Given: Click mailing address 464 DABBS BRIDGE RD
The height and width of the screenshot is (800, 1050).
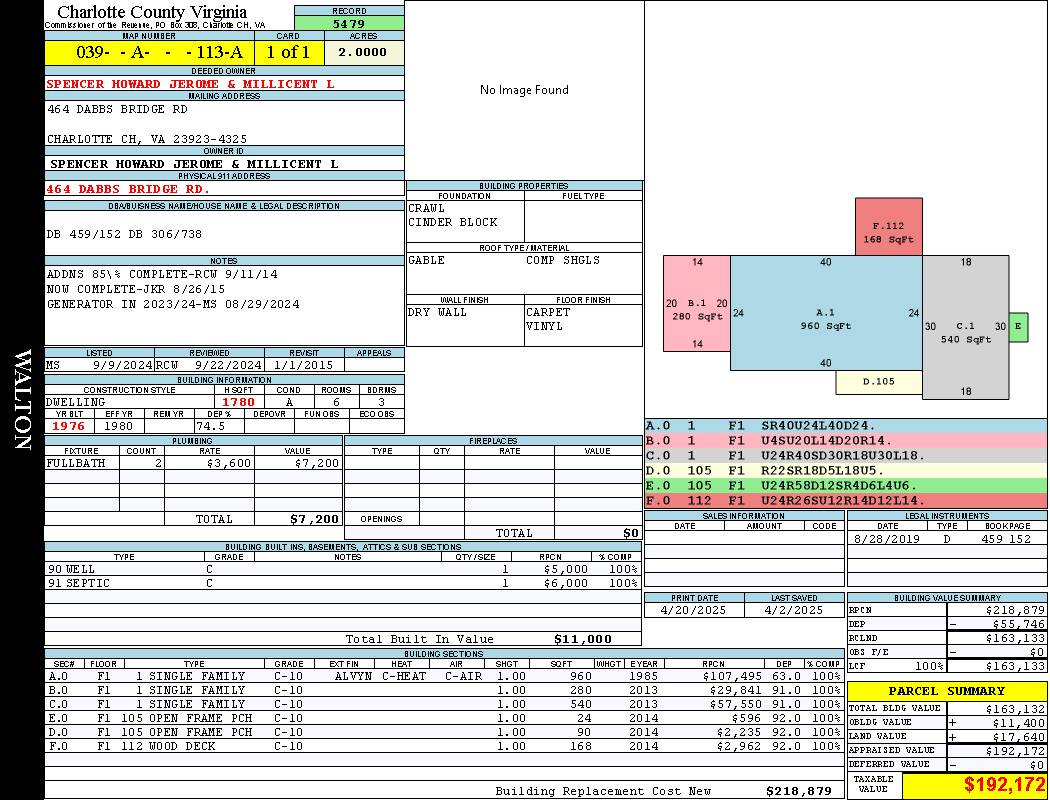Looking at the screenshot, I should (x=117, y=109).
